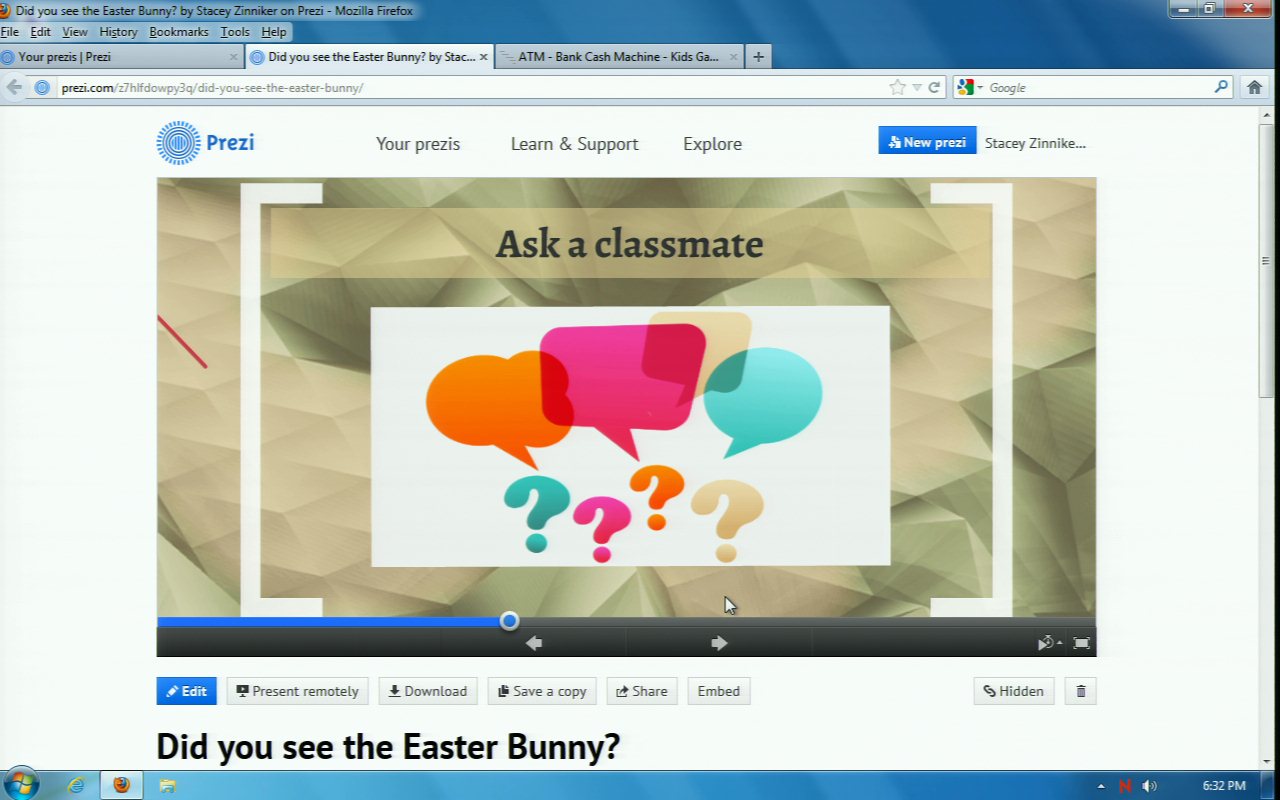Open a new browser tab
The width and height of the screenshot is (1280, 800).
[758, 57]
